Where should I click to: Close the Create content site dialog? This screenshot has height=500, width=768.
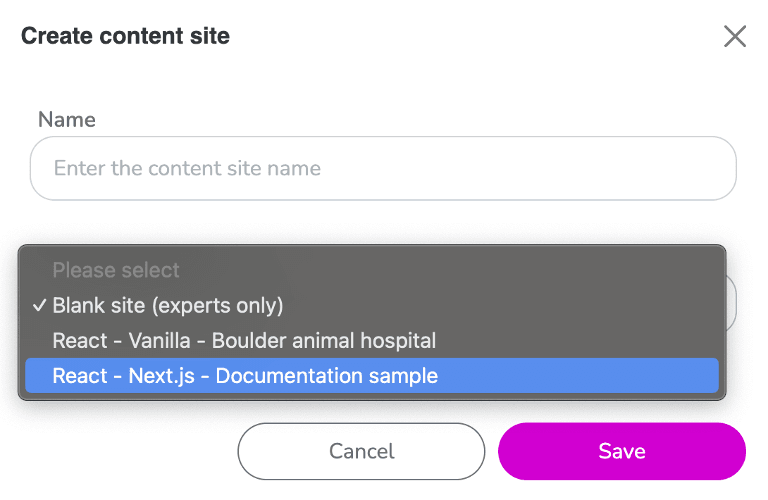point(735,37)
